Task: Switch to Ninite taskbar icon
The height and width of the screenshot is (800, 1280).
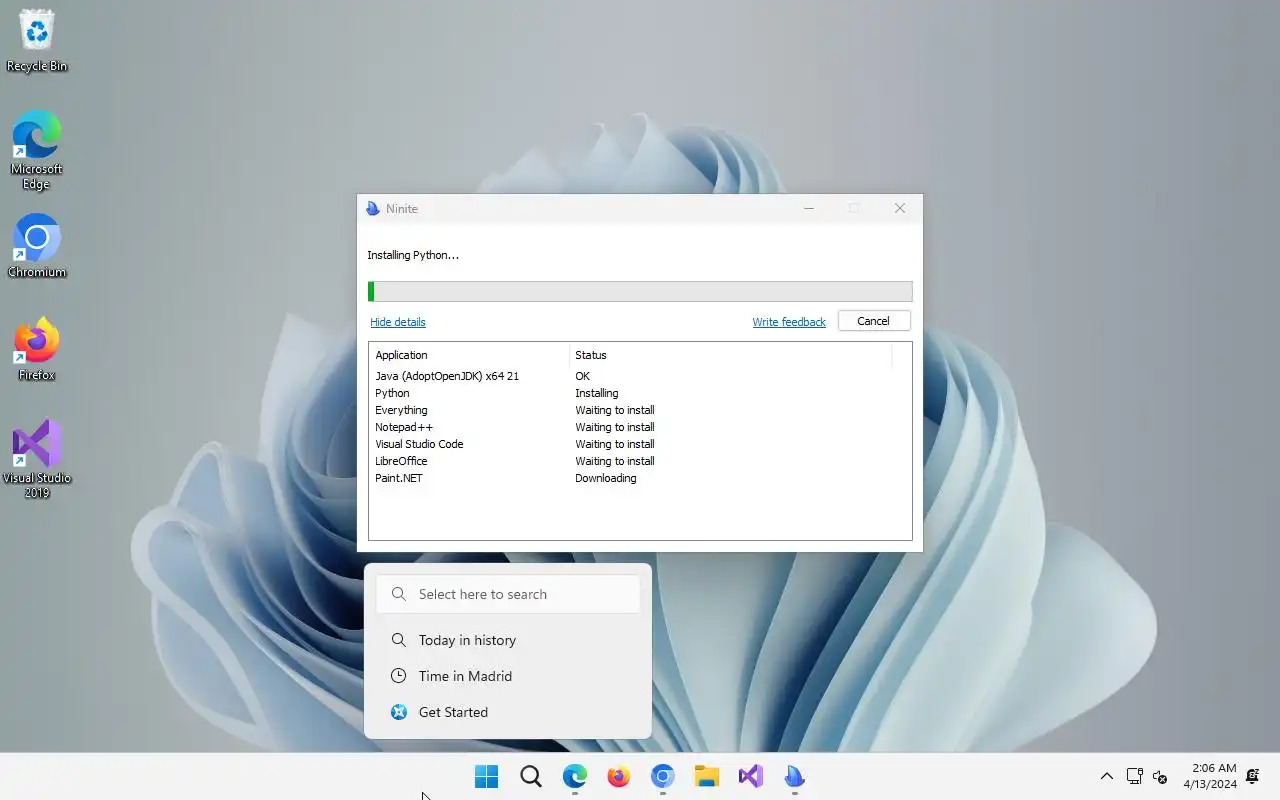Action: pos(795,776)
